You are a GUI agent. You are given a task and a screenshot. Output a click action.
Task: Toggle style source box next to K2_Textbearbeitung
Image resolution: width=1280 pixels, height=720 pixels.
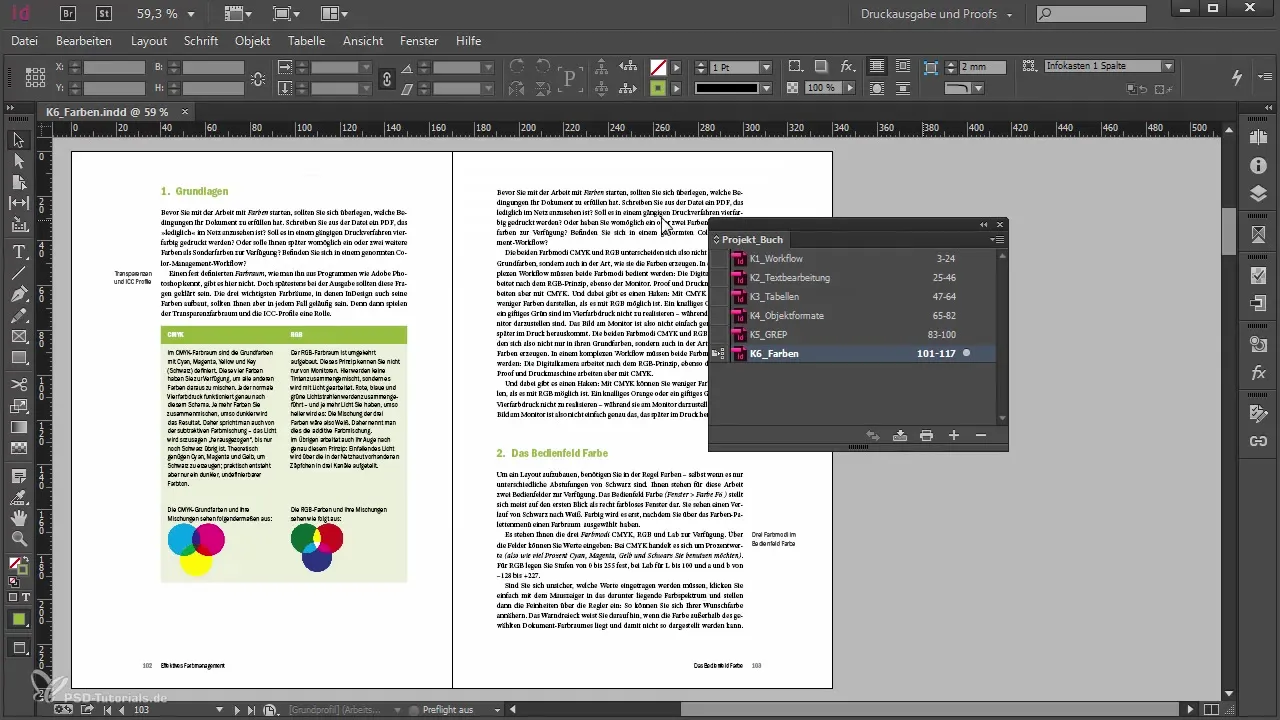[x=717, y=278]
